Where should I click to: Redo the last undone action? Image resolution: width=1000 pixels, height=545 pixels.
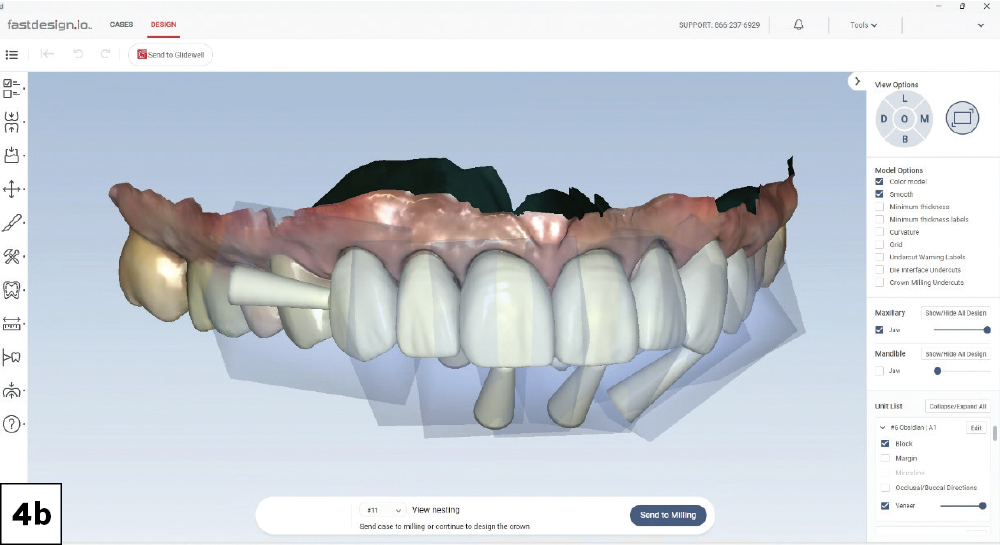(x=105, y=54)
